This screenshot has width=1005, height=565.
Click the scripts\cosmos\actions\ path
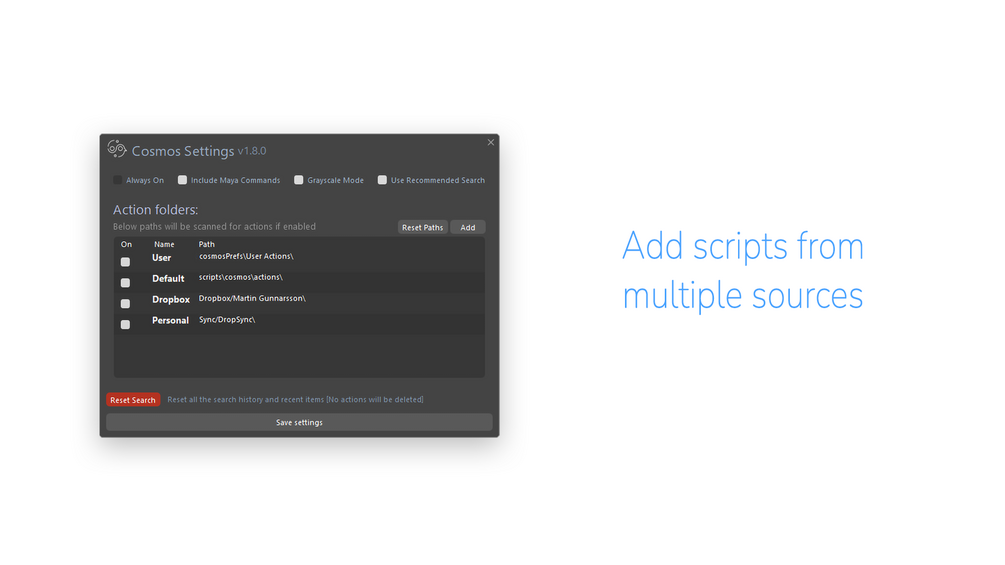(x=240, y=277)
